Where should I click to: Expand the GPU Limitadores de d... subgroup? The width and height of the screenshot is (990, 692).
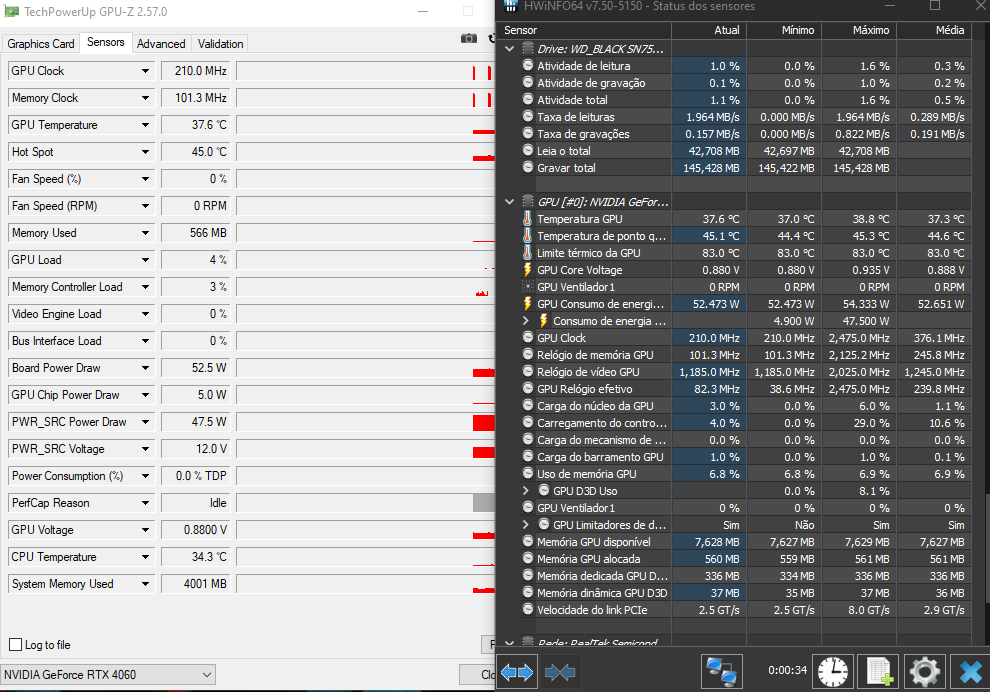[x=526, y=525]
